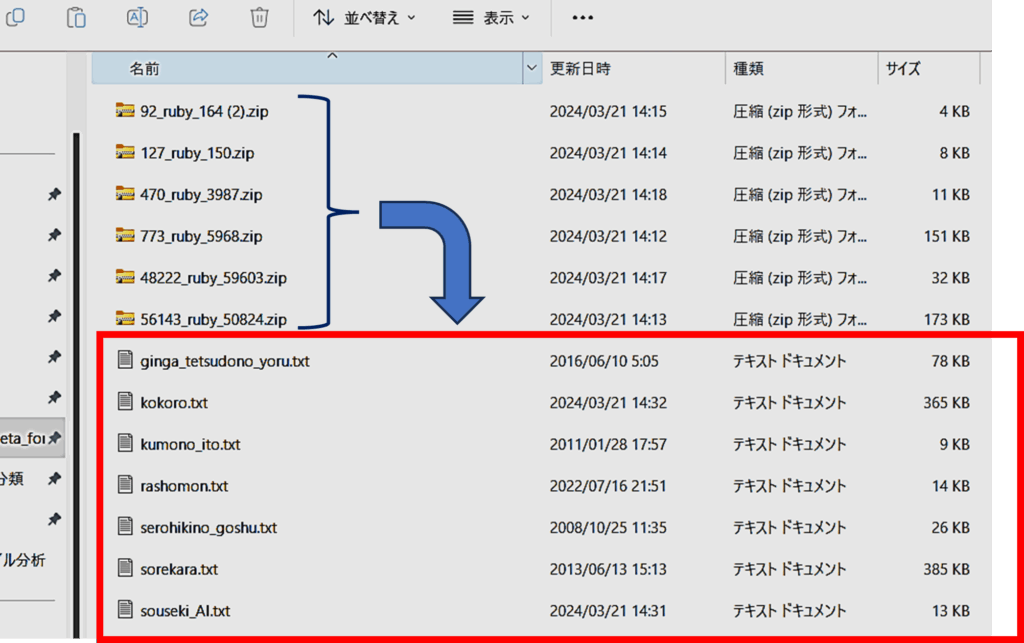
Task: Select the souseki_AI.txt file
Action: (186, 610)
